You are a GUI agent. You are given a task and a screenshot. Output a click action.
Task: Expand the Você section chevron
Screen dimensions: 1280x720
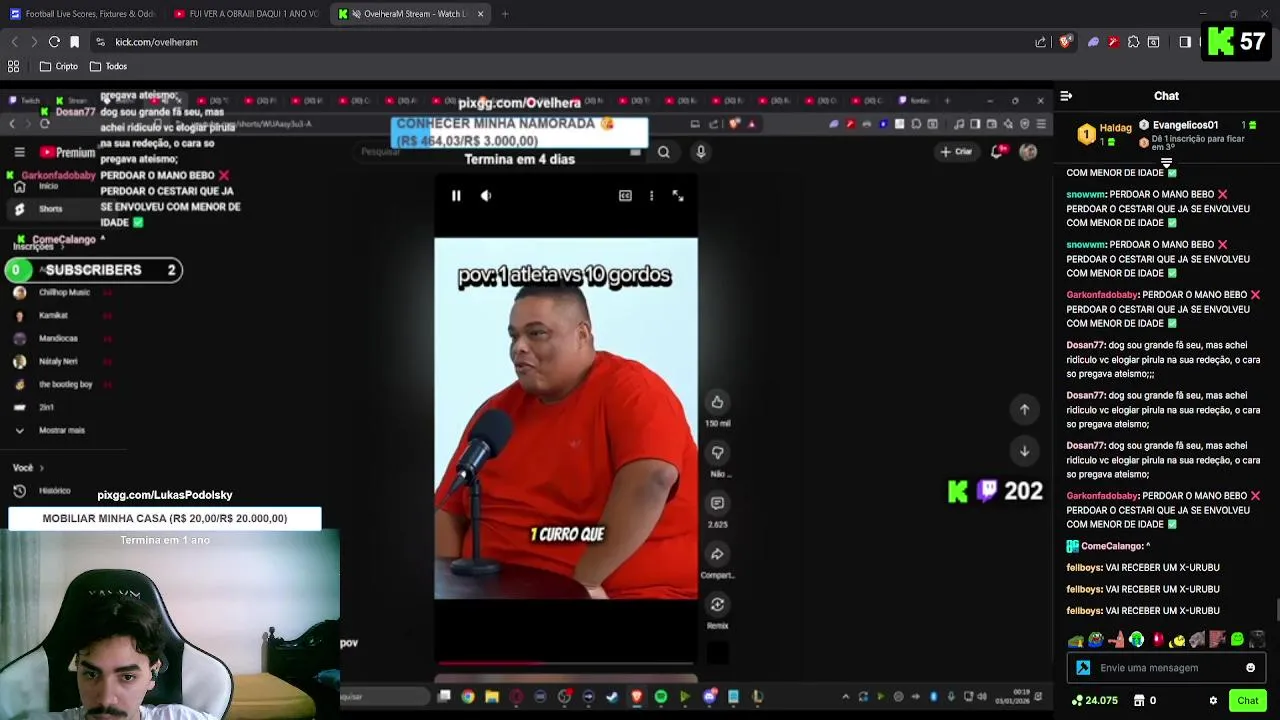click(41, 468)
